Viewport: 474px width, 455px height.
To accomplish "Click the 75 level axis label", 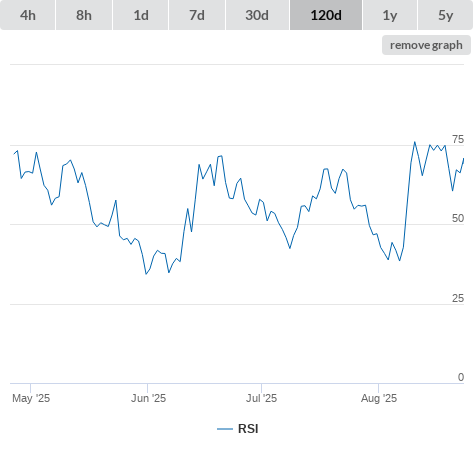I will 458,139.
